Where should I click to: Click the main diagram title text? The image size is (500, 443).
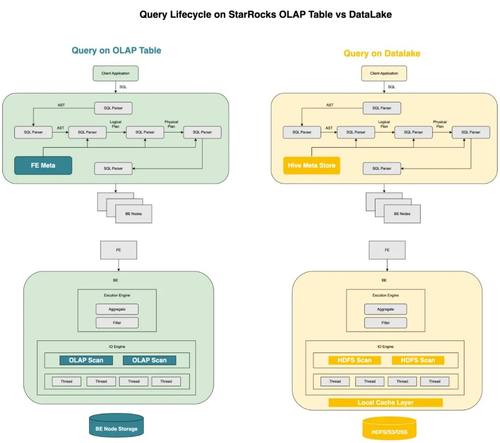coord(265,15)
